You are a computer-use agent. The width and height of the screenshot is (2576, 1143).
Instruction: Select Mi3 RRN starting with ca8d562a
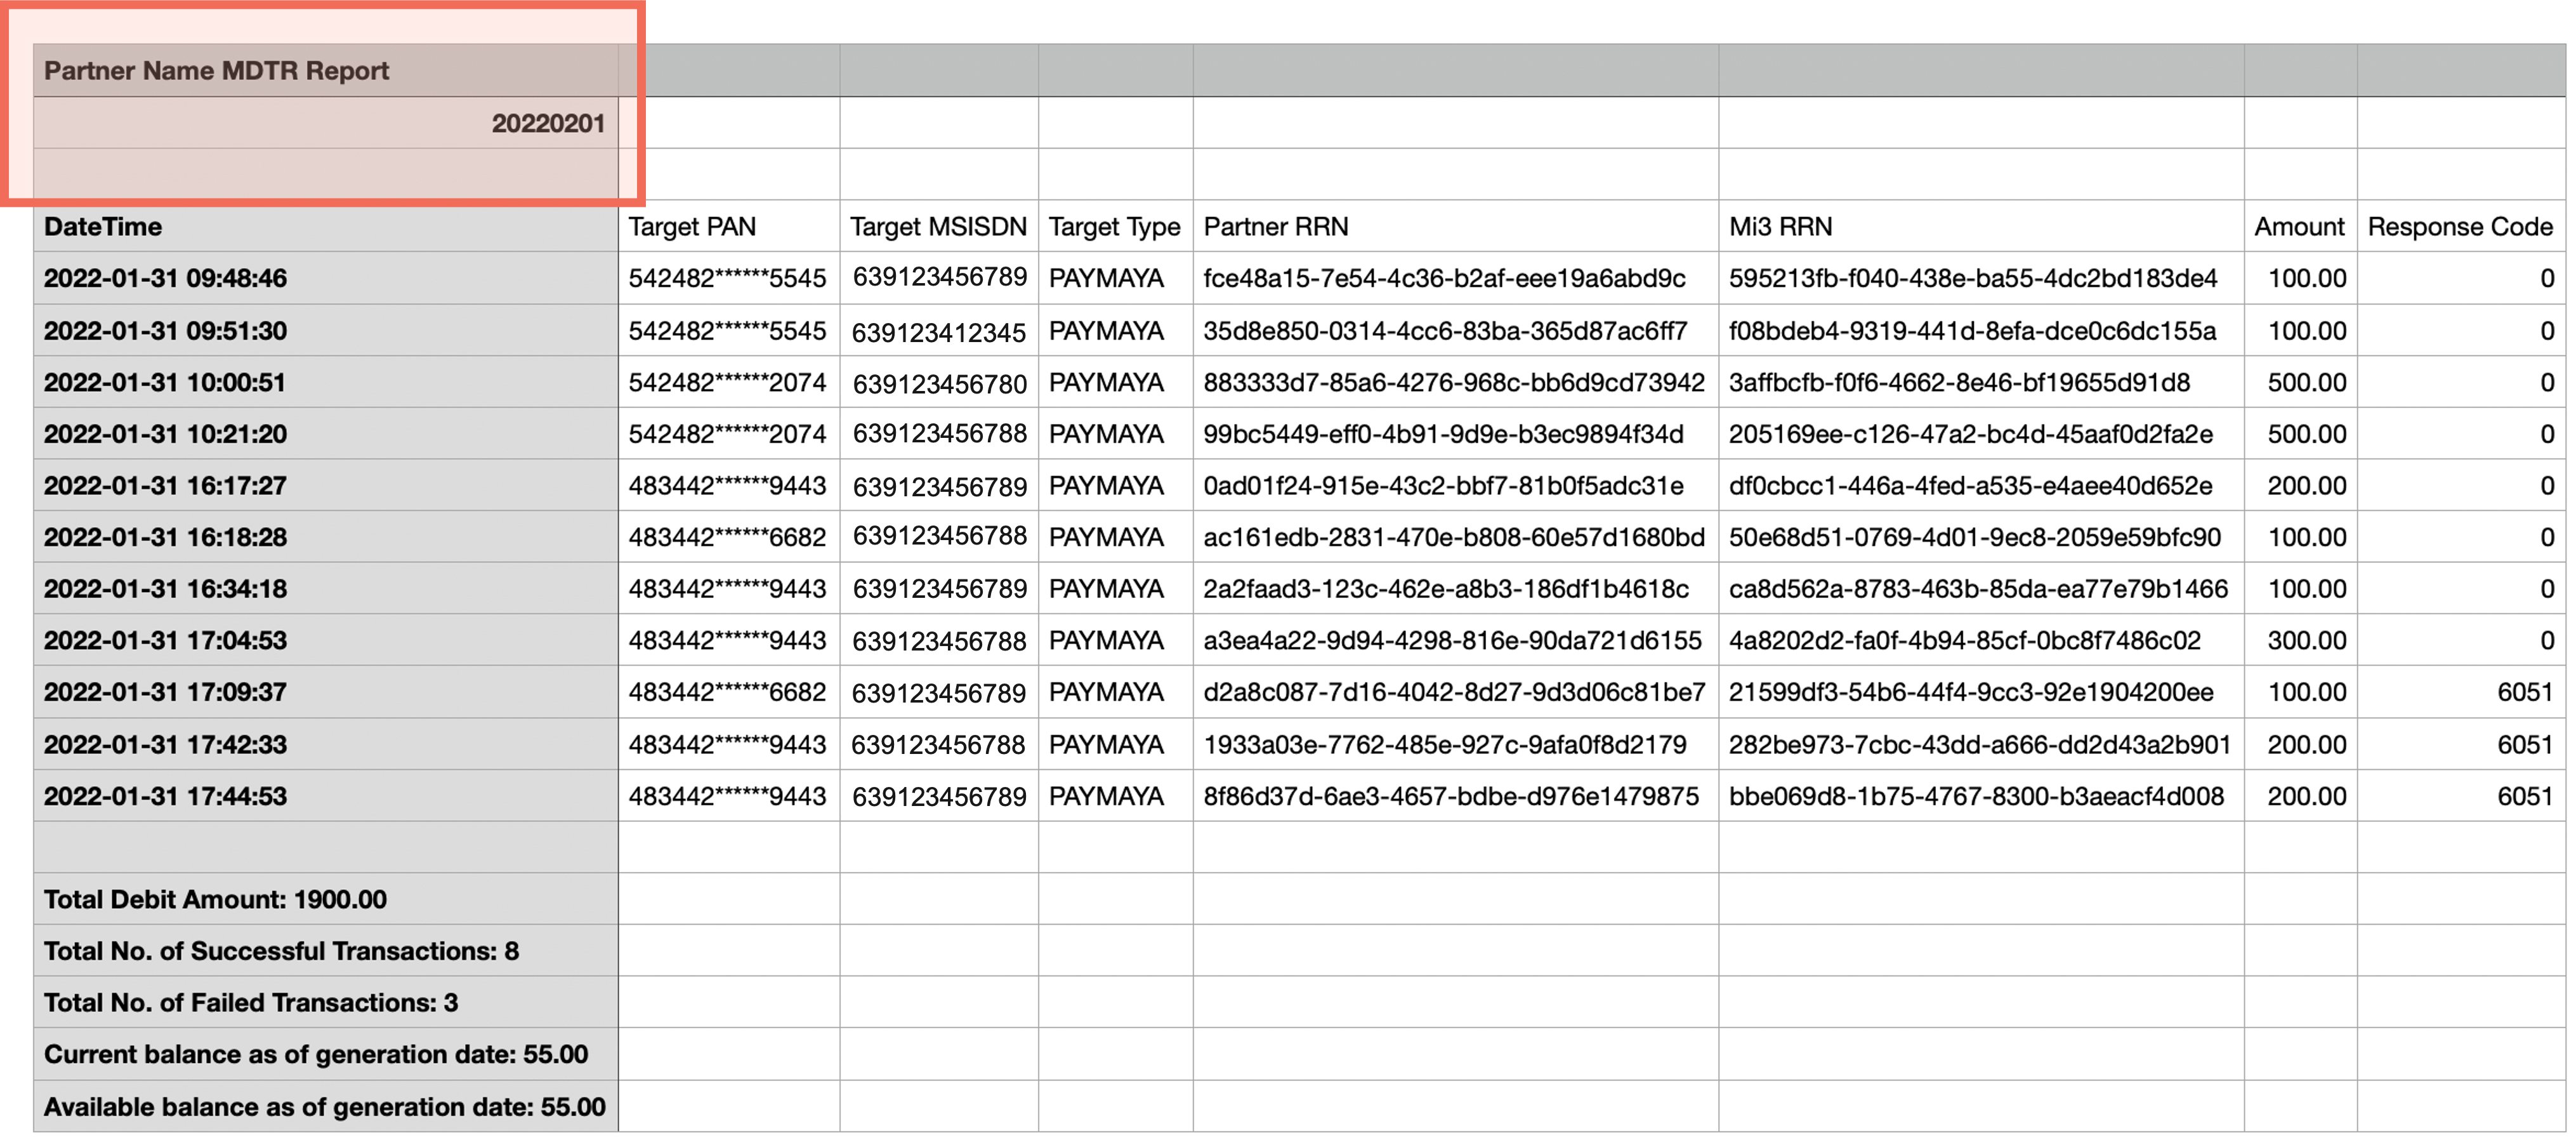pyautogui.click(x=1977, y=589)
